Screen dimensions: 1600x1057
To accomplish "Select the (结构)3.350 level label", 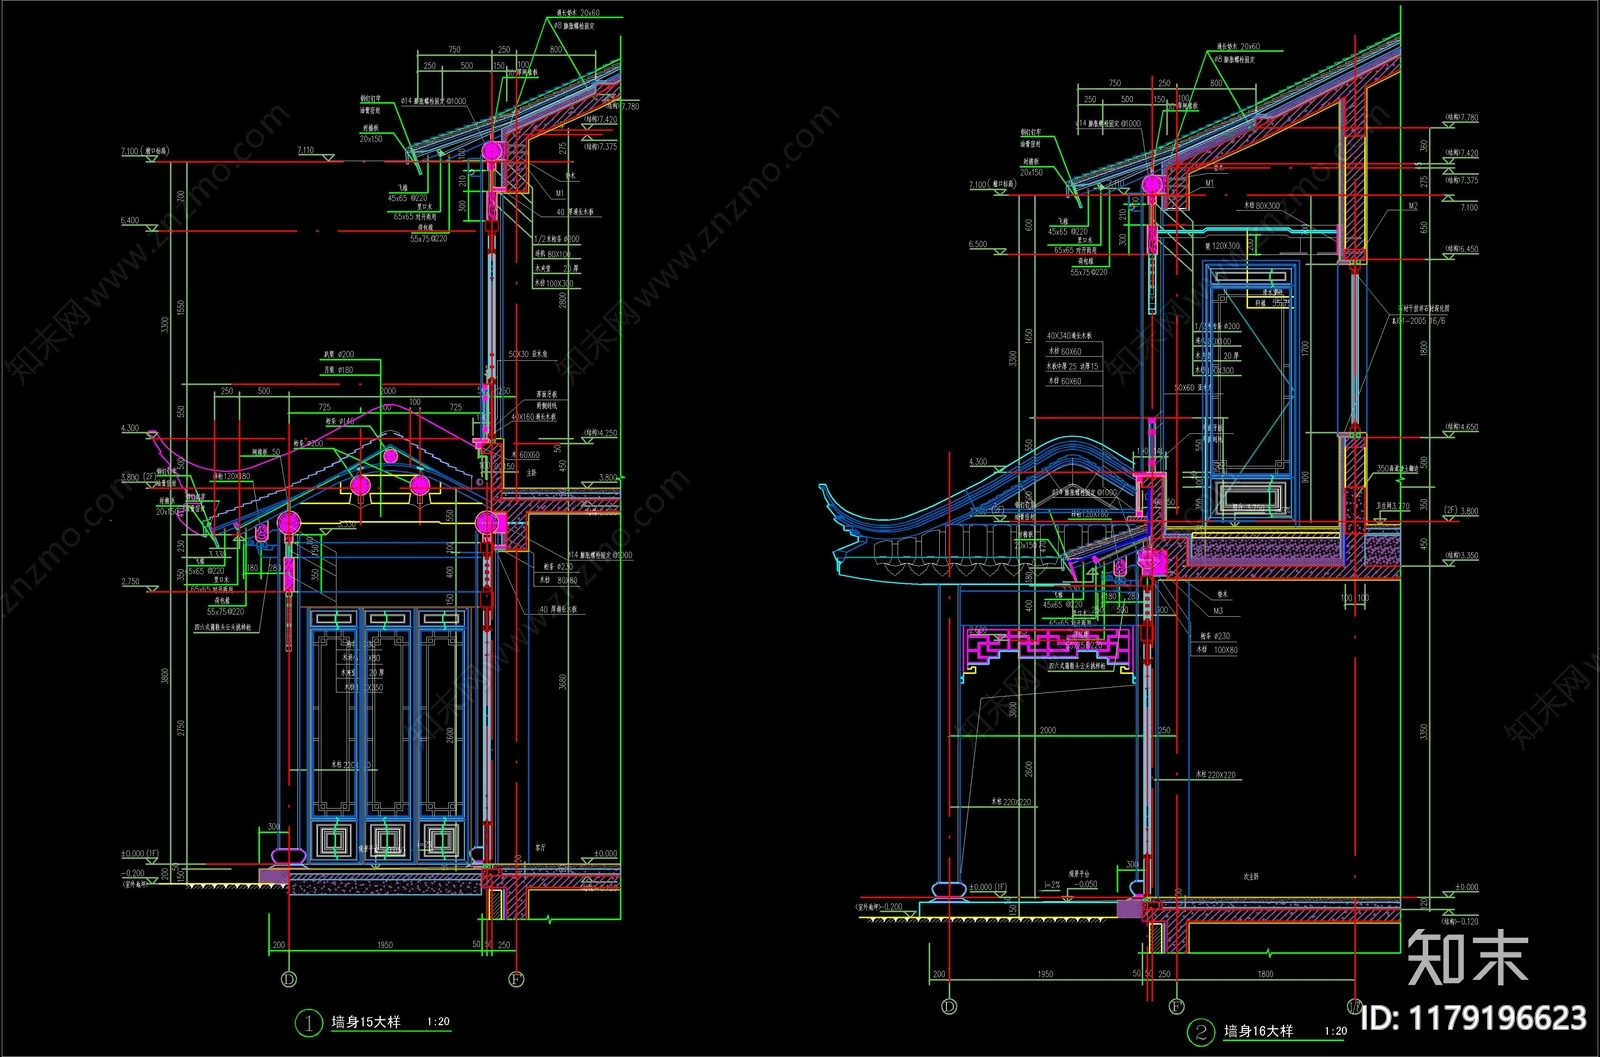I will click(x=1461, y=555).
